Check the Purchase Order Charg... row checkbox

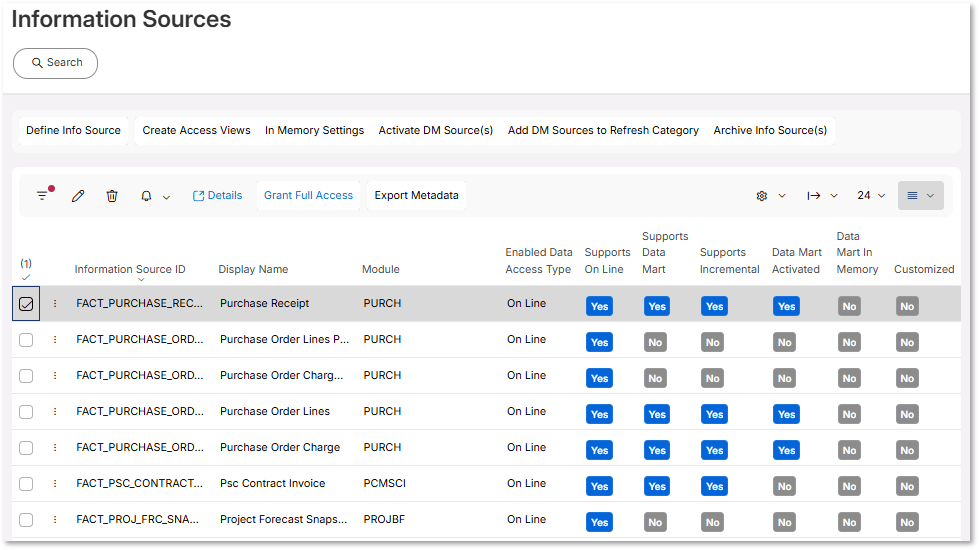(x=26, y=376)
